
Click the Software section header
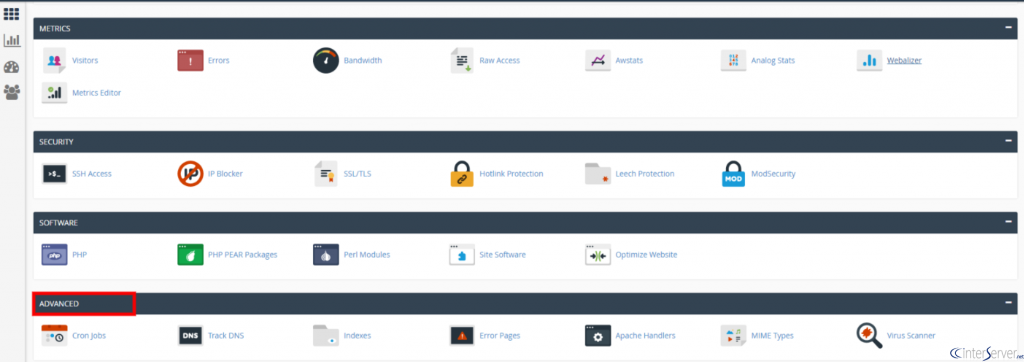(524, 222)
